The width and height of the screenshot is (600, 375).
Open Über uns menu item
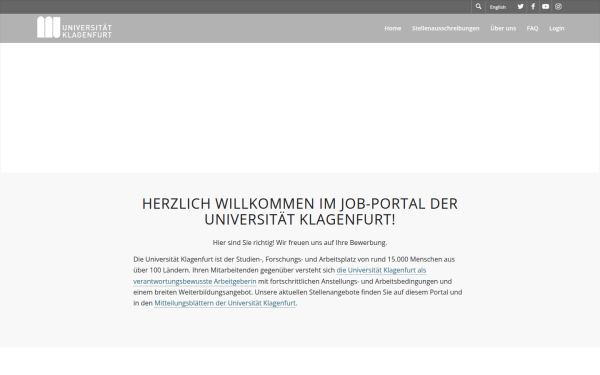(503, 28)
